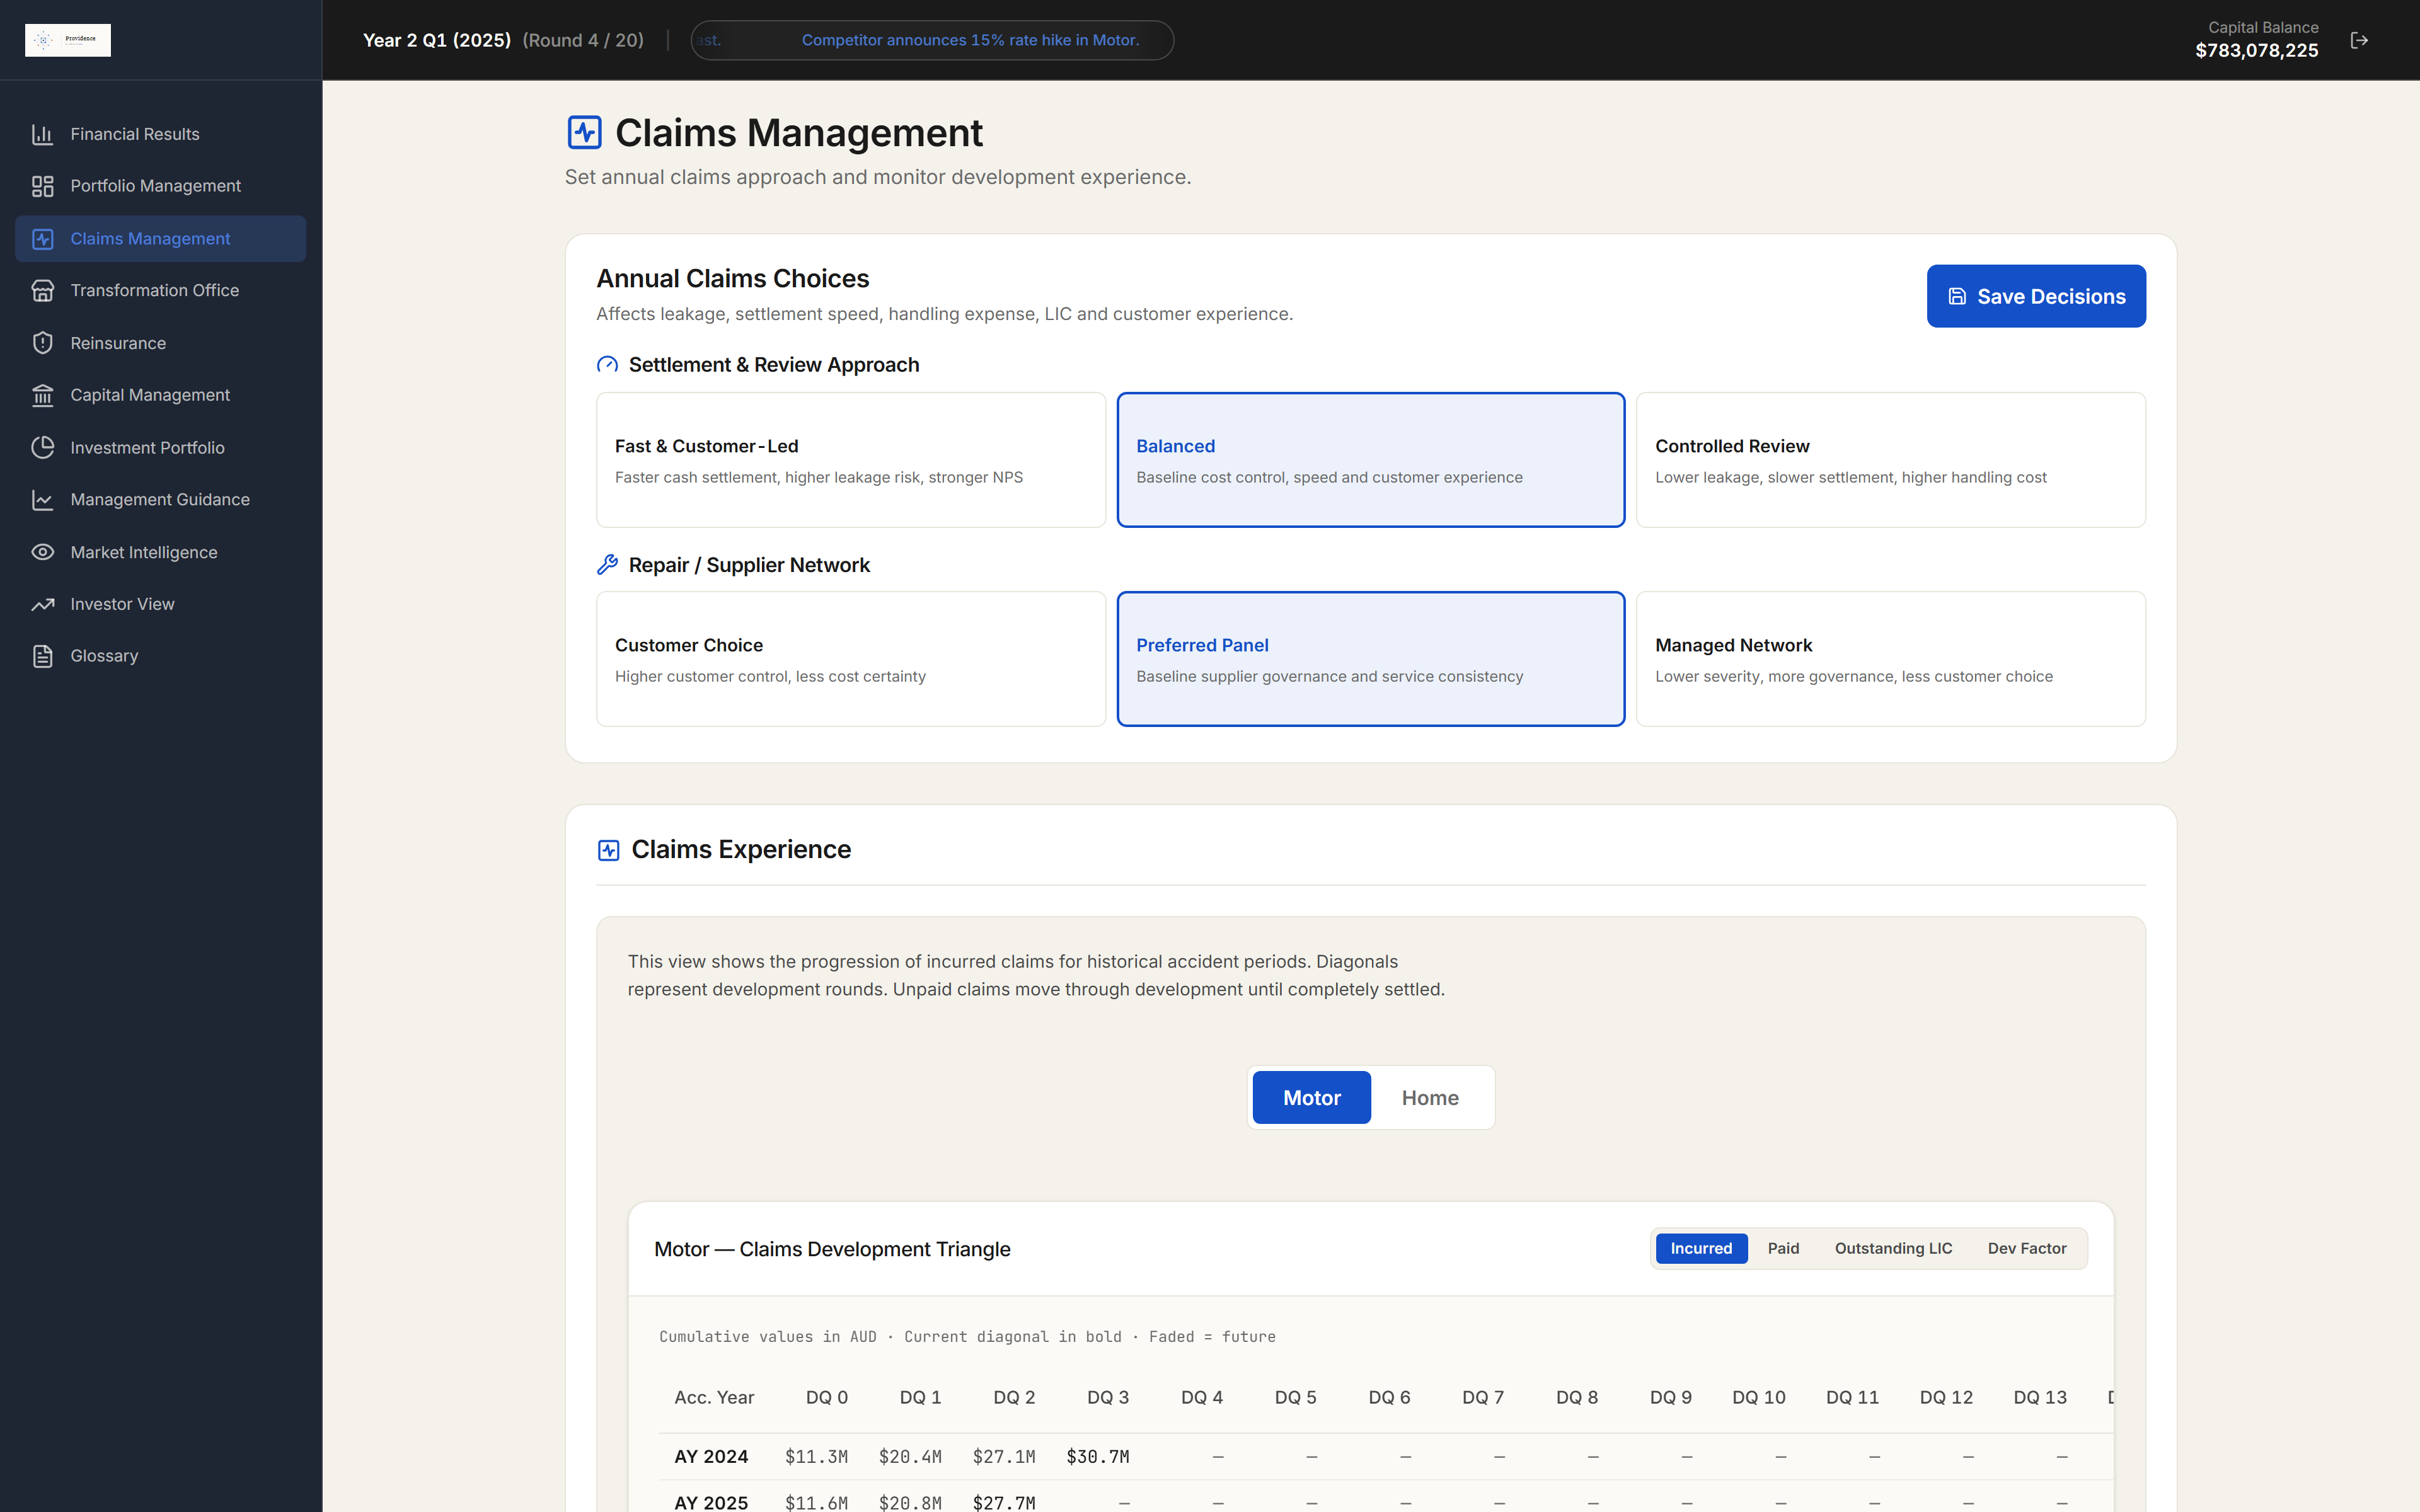Image resolution: width=2420 pixels, height=1512 pixels.
Task: Click the $30.7M cell in AY 2024
Action: tap(1097, 1457)
